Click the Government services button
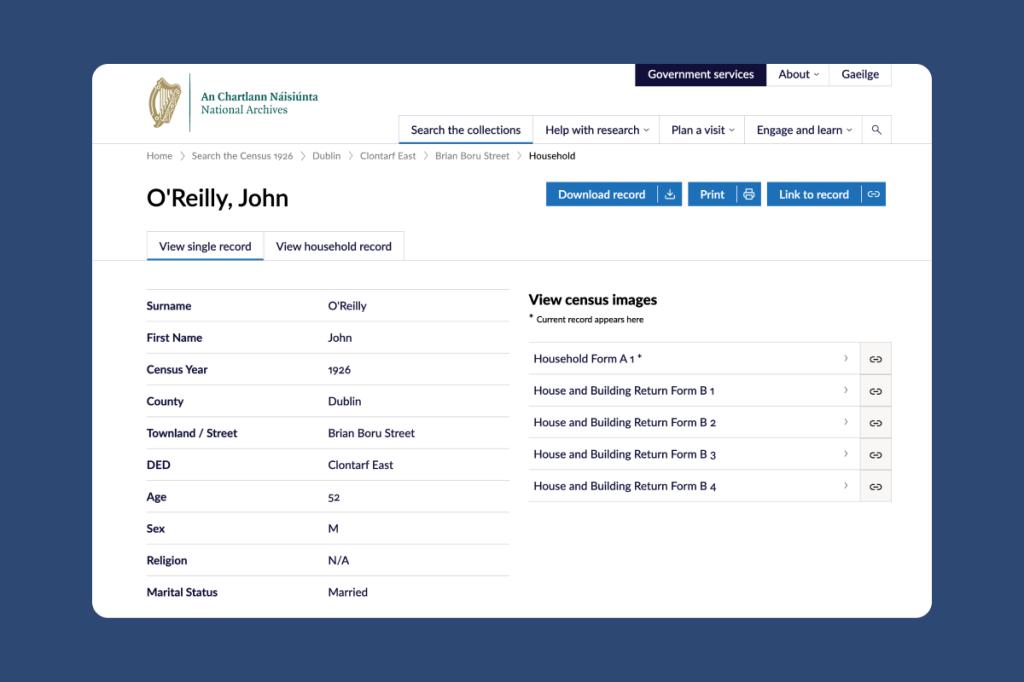Viewport: 1024px width, 682px height. tap(701, 74)
